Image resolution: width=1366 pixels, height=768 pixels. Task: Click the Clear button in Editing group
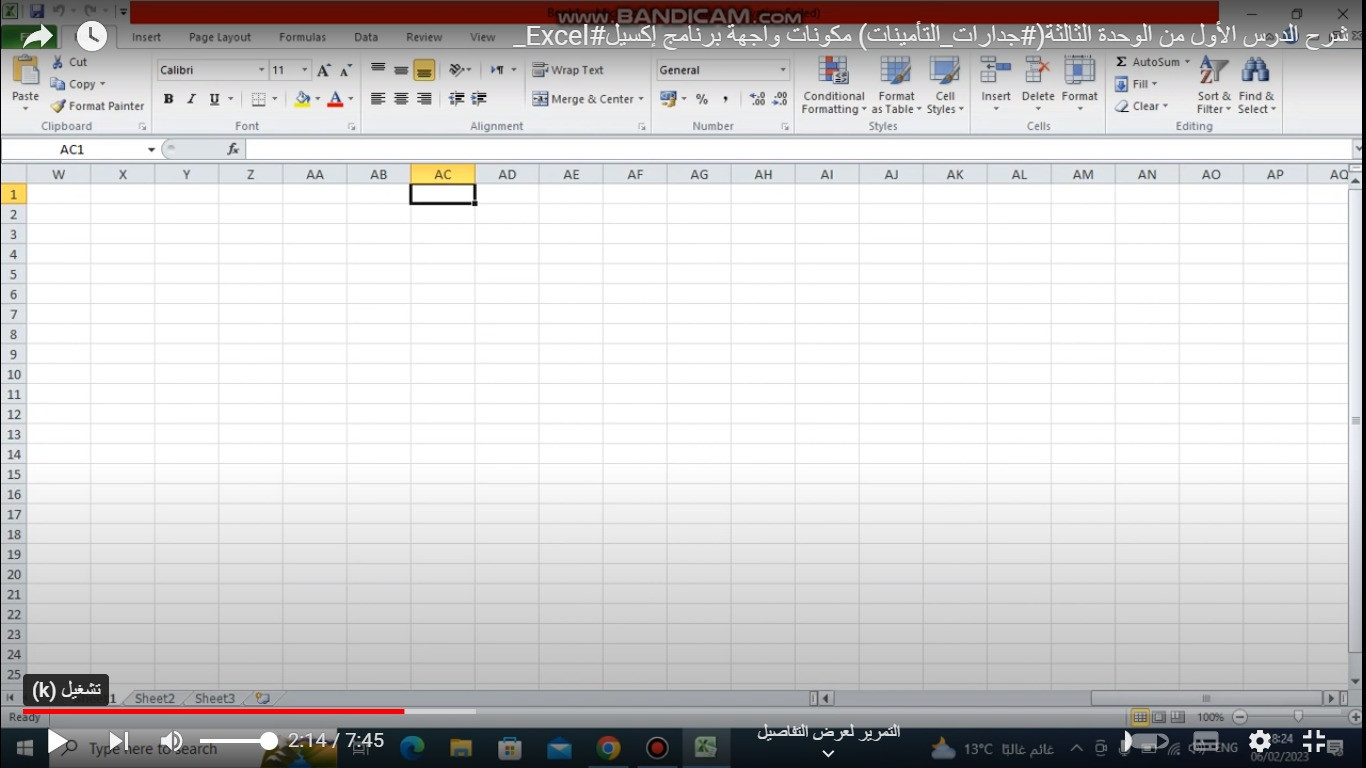(x=1141, y=106)
